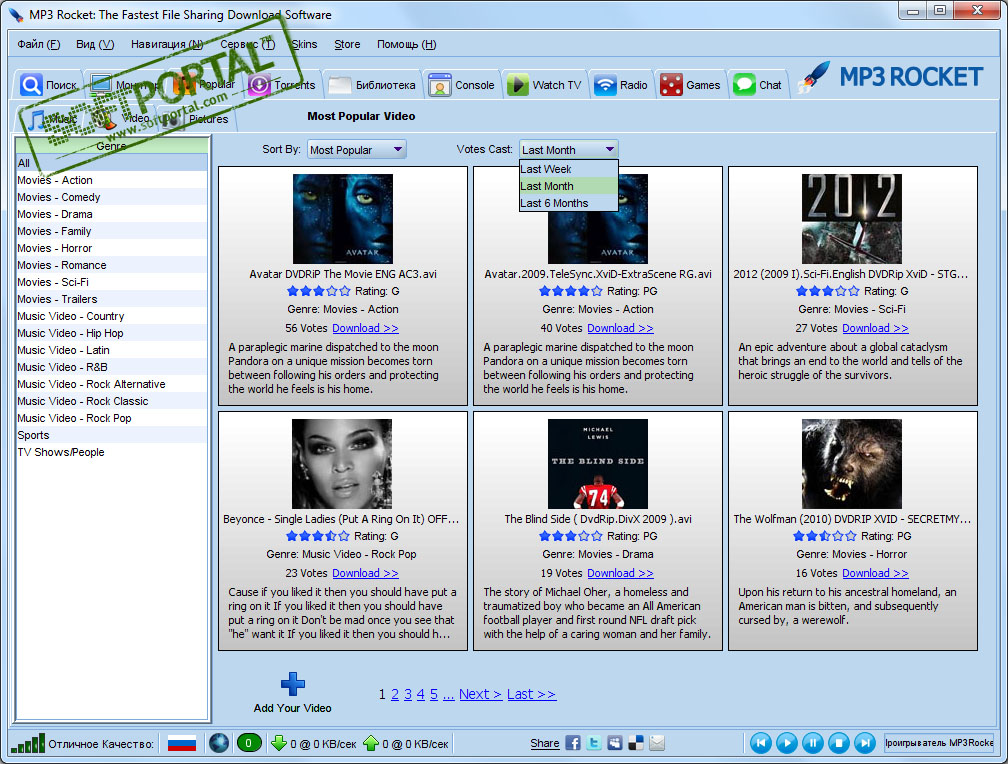Go to results page 5

434,695
